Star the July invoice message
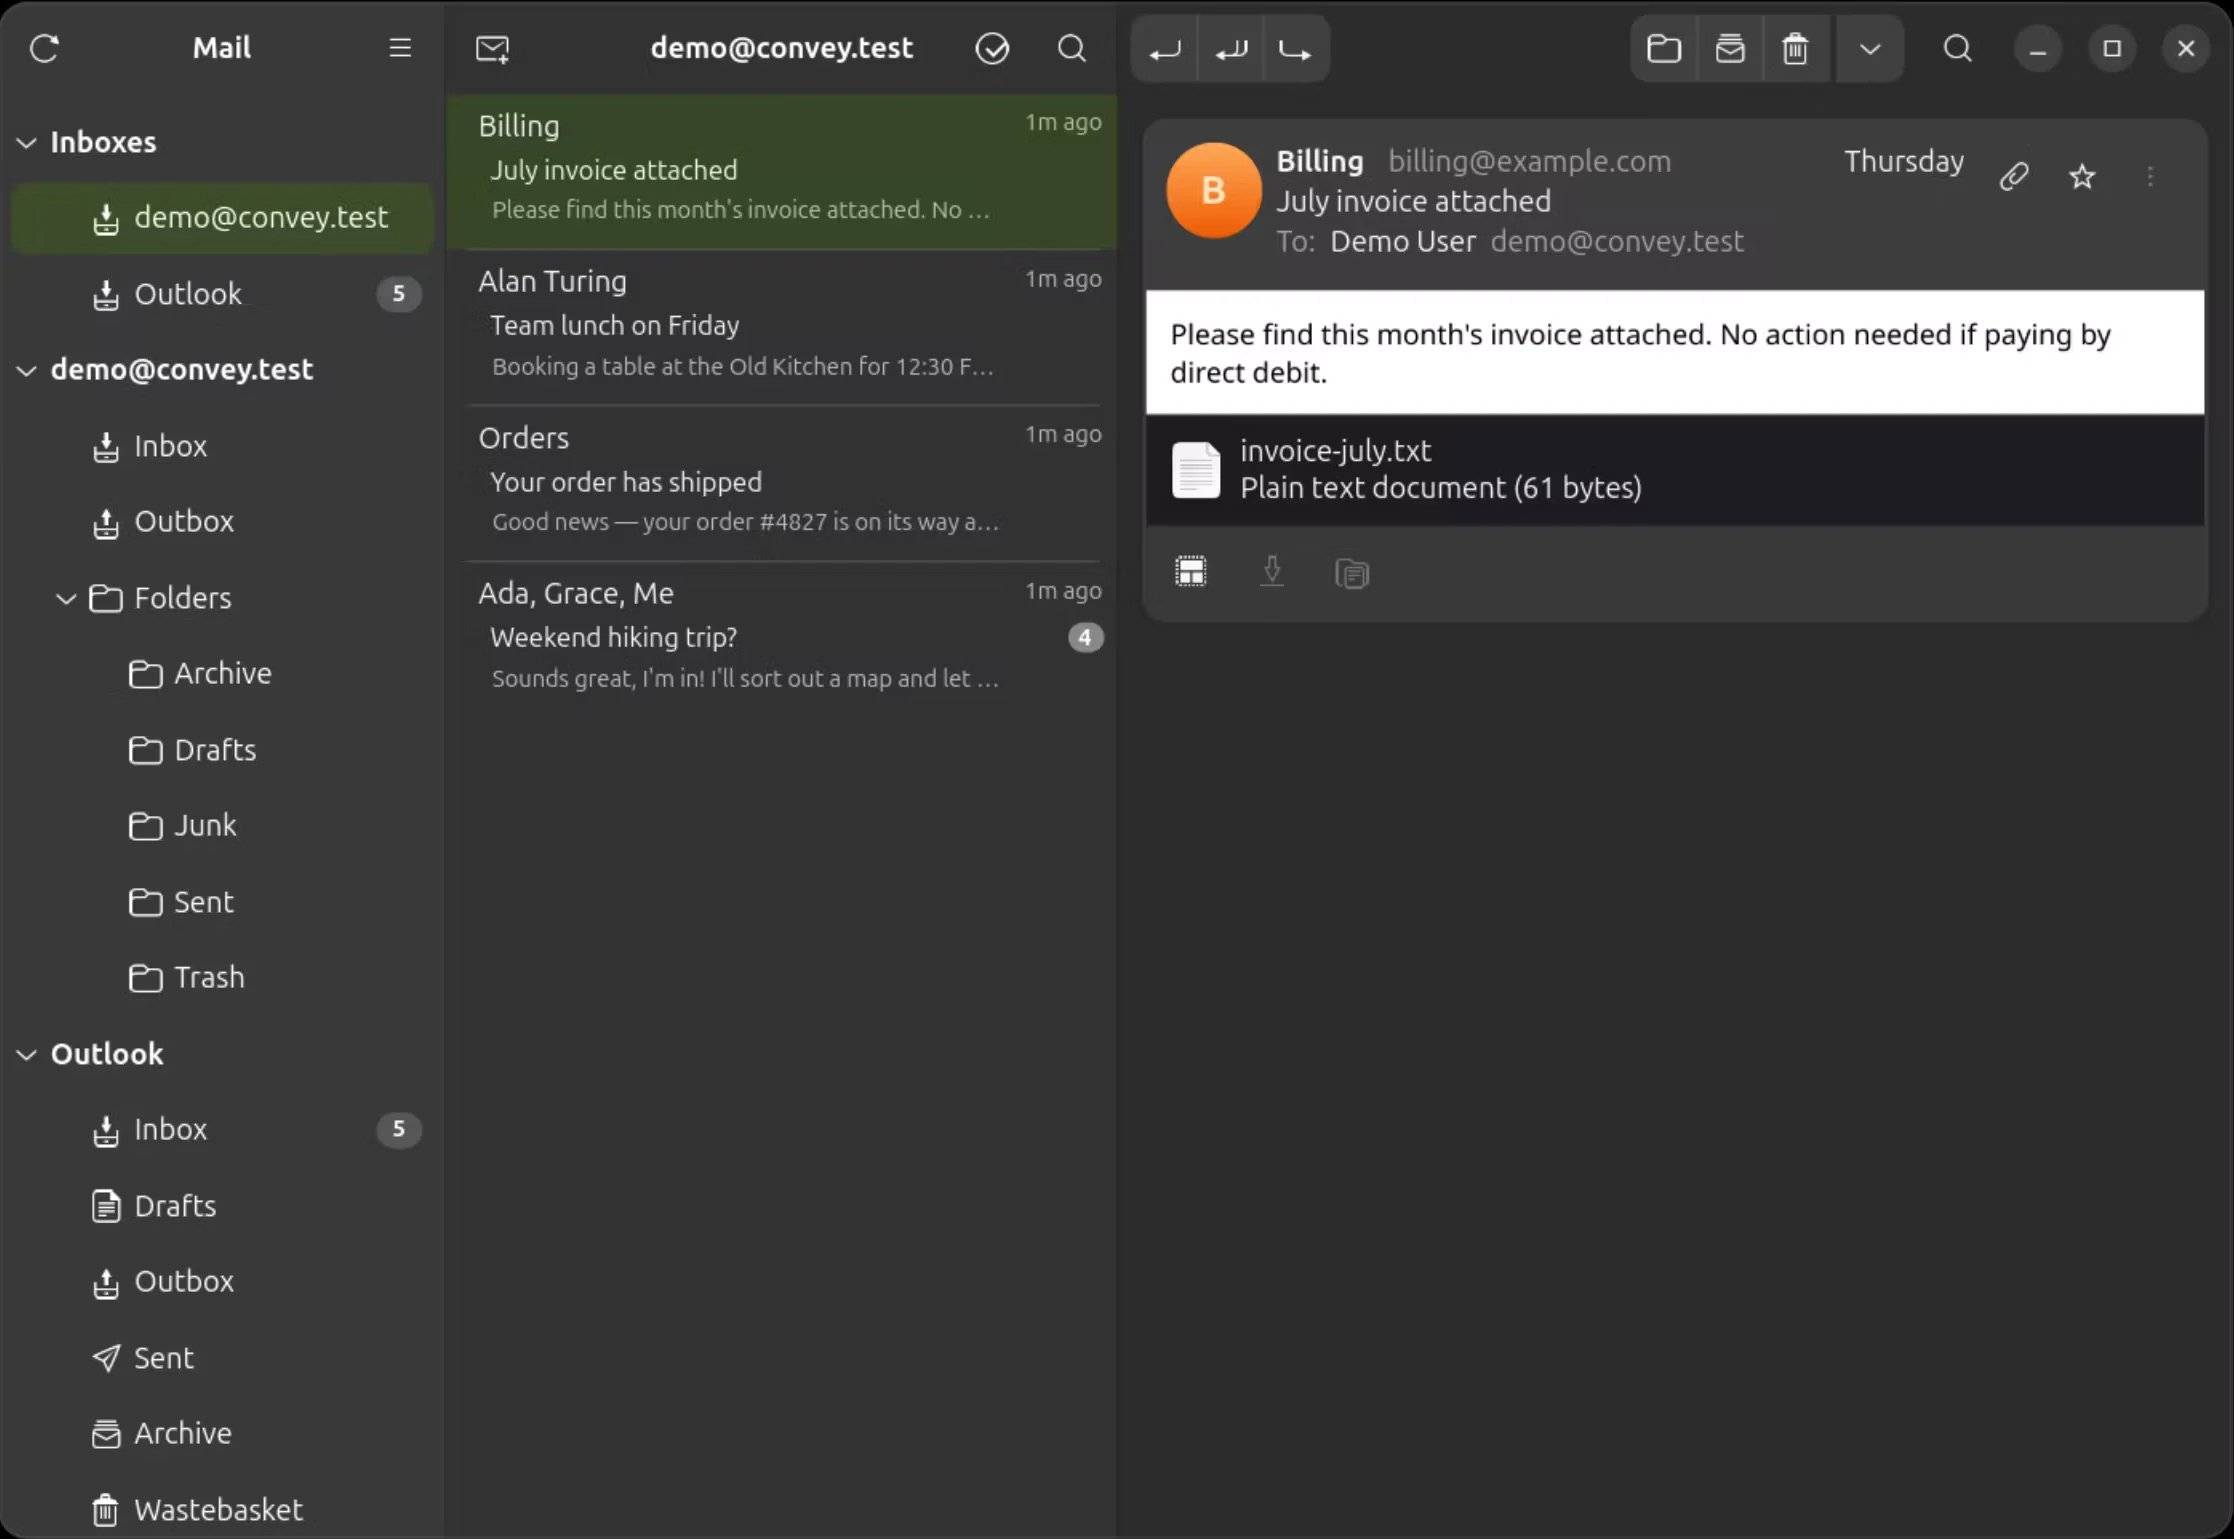This screenshot has height=1539, width=2234. pos(2082,177)
